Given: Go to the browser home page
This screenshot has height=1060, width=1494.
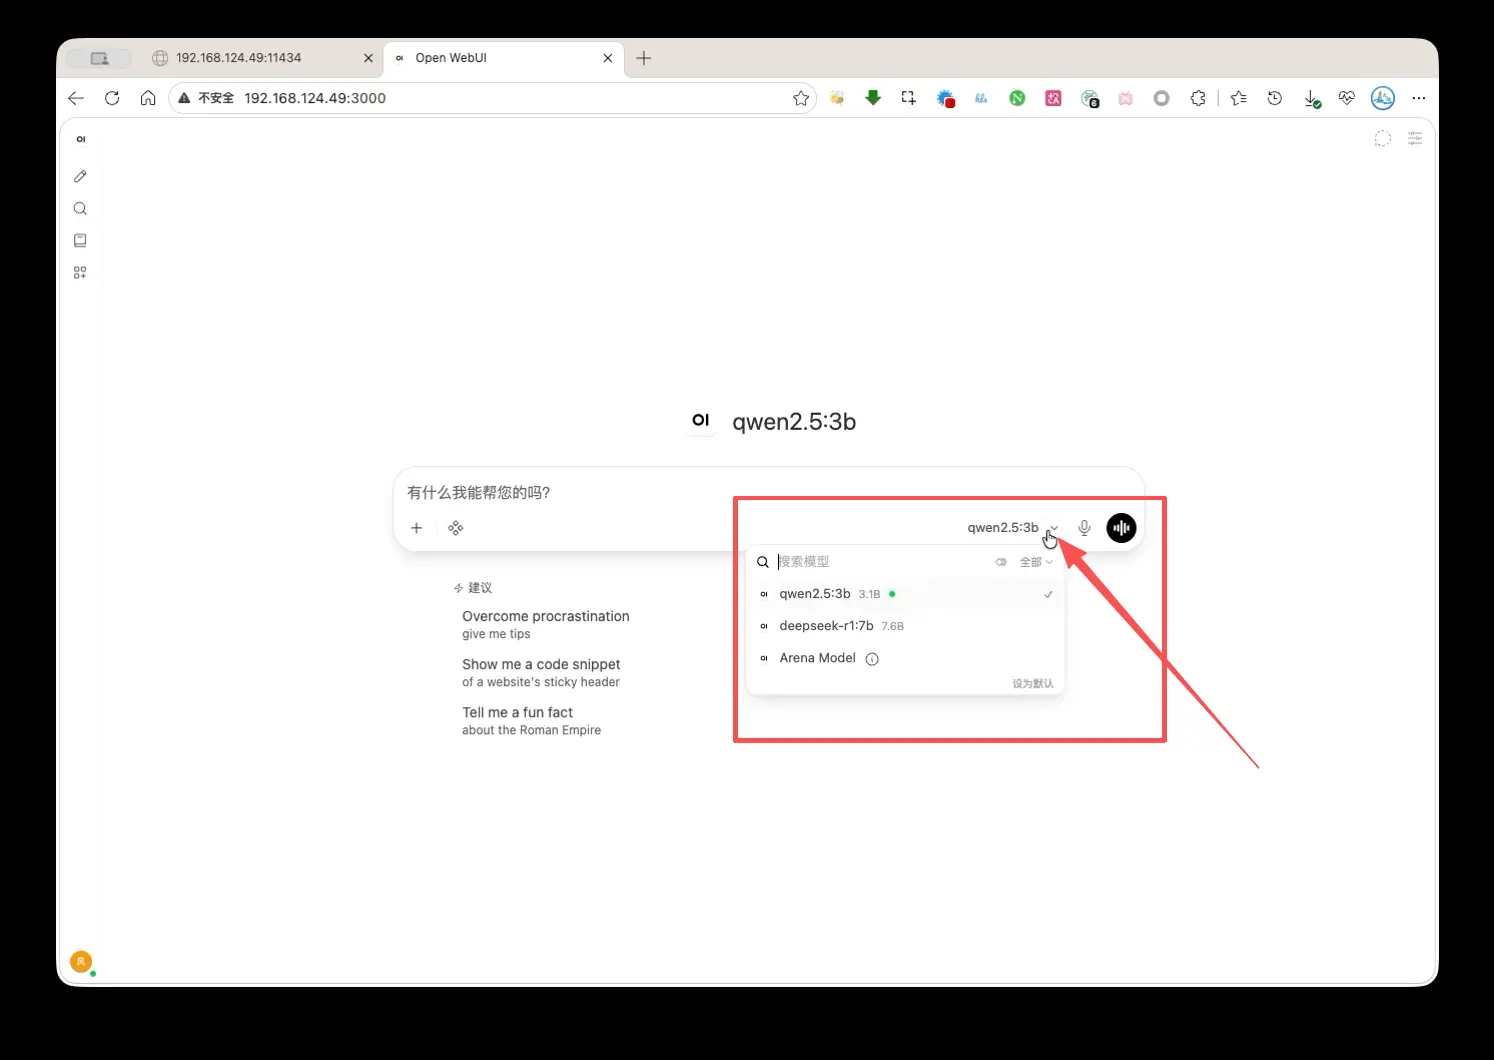Looking at the screenshot, I should [148, 98].
